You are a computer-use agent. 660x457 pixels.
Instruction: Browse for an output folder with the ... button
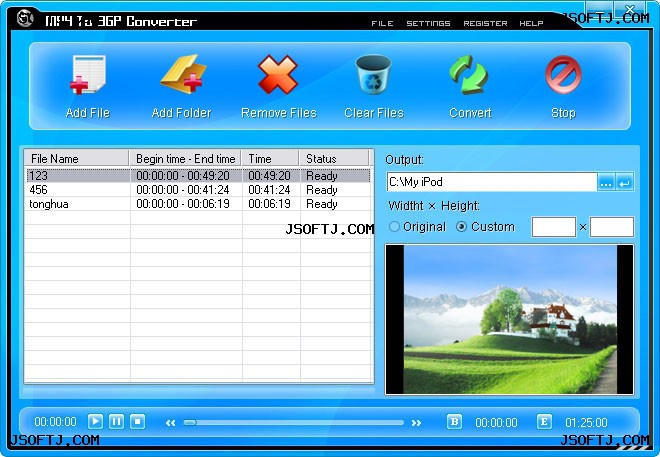tap(606, 183)
